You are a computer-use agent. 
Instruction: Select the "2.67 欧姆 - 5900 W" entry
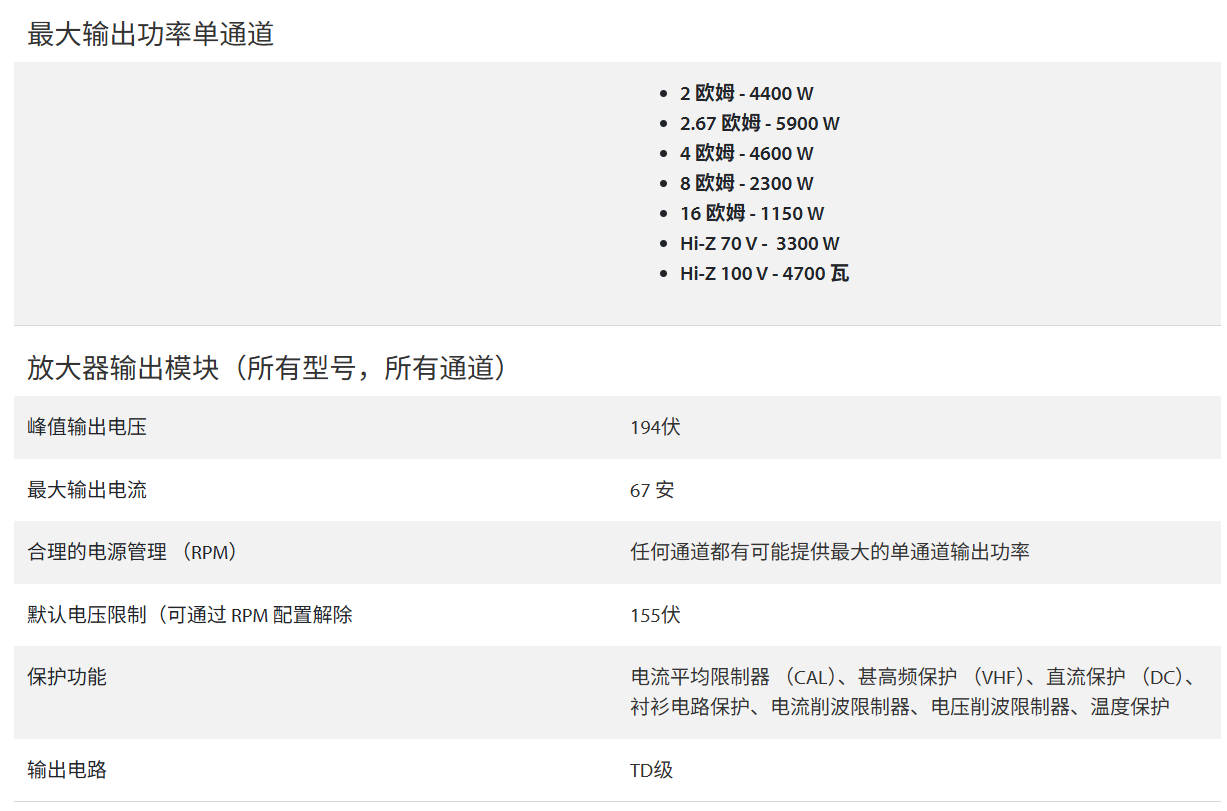point(759,124)
